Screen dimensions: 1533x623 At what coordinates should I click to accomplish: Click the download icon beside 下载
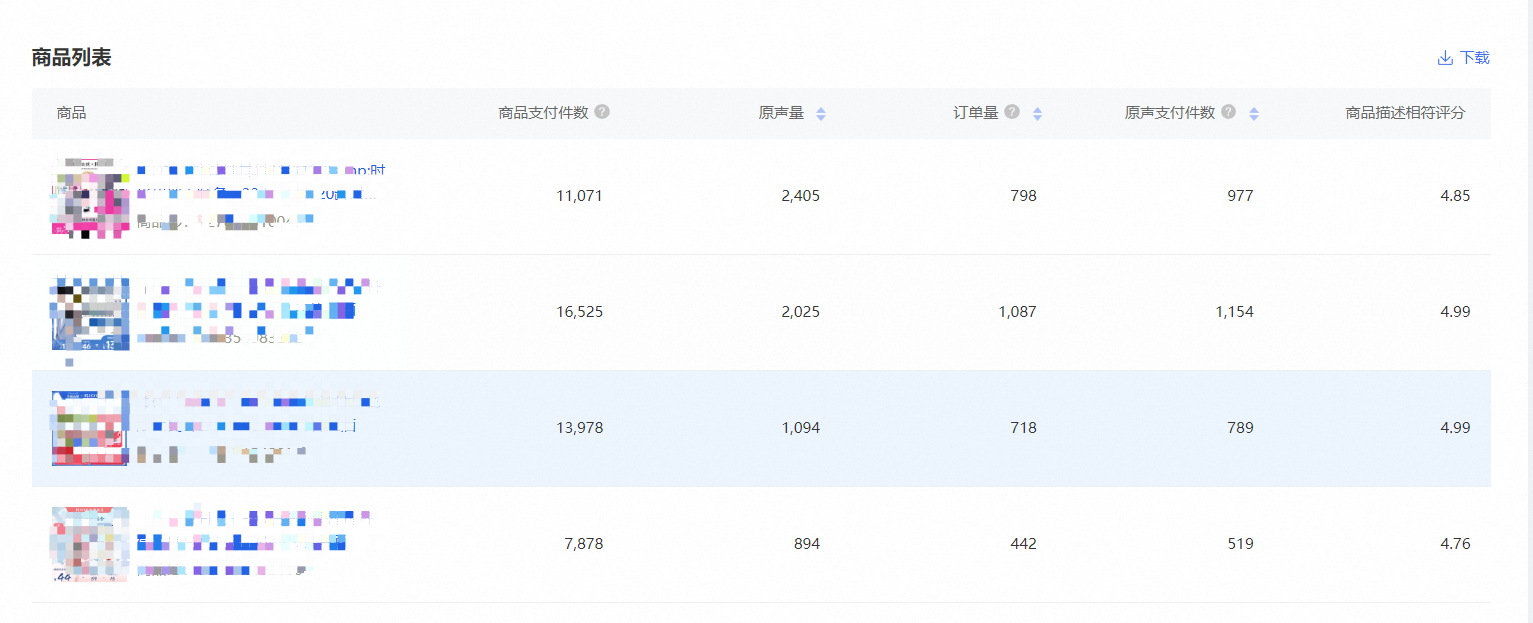pos(1445,58)
